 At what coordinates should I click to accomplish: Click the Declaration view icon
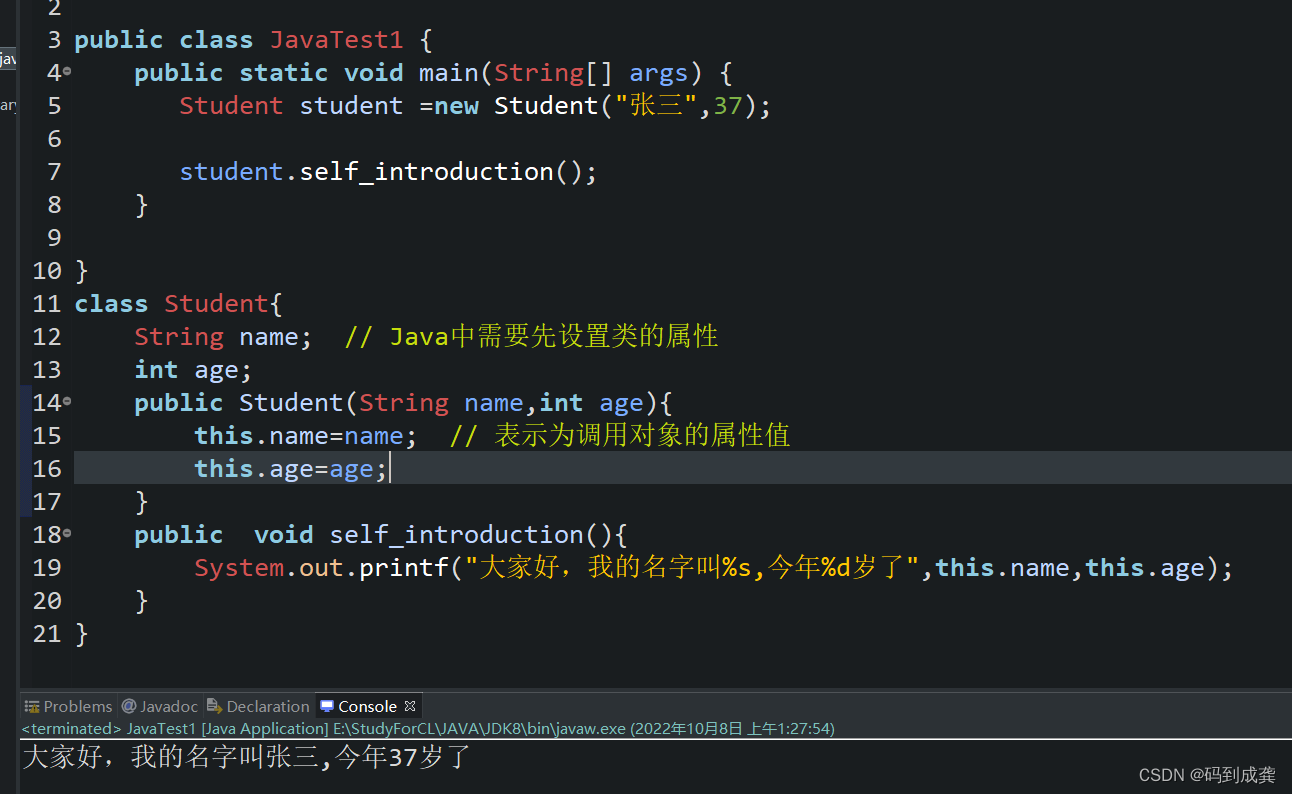(215, 706)
